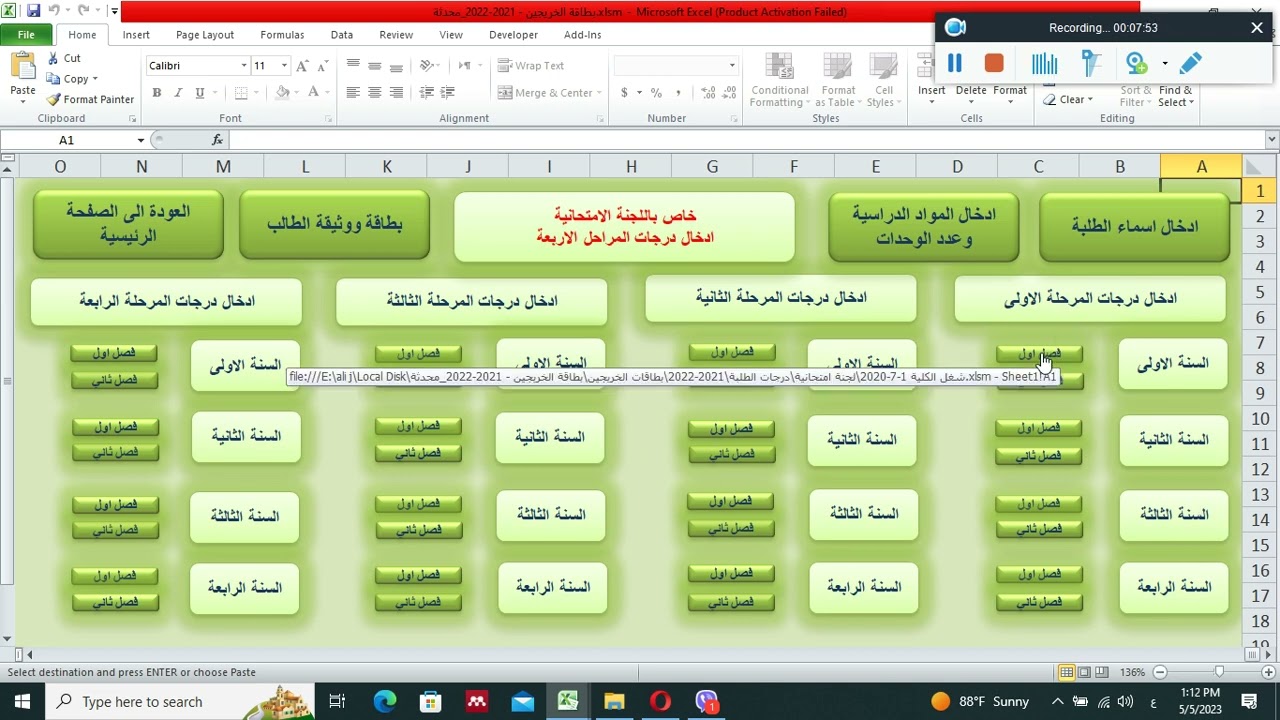Open File Explorer from taskbar

point(614,701)
